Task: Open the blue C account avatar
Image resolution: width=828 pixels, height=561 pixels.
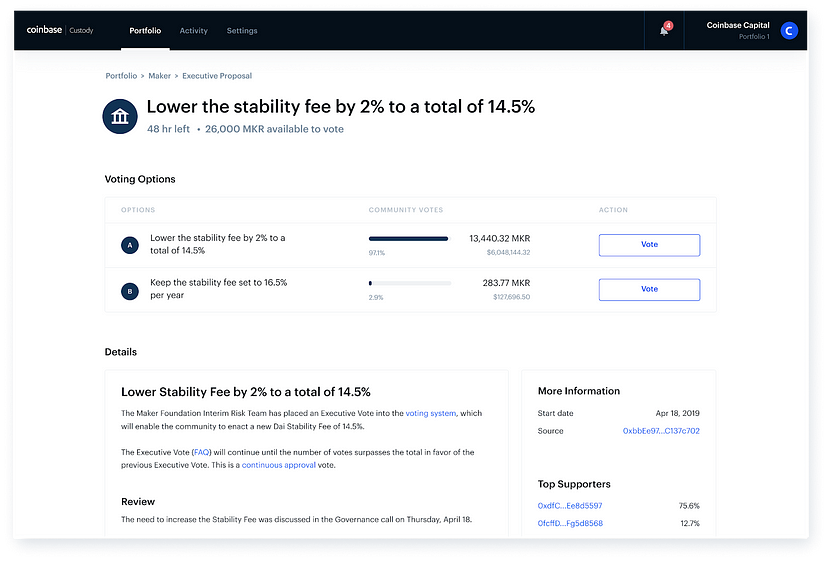Action: 789,31
